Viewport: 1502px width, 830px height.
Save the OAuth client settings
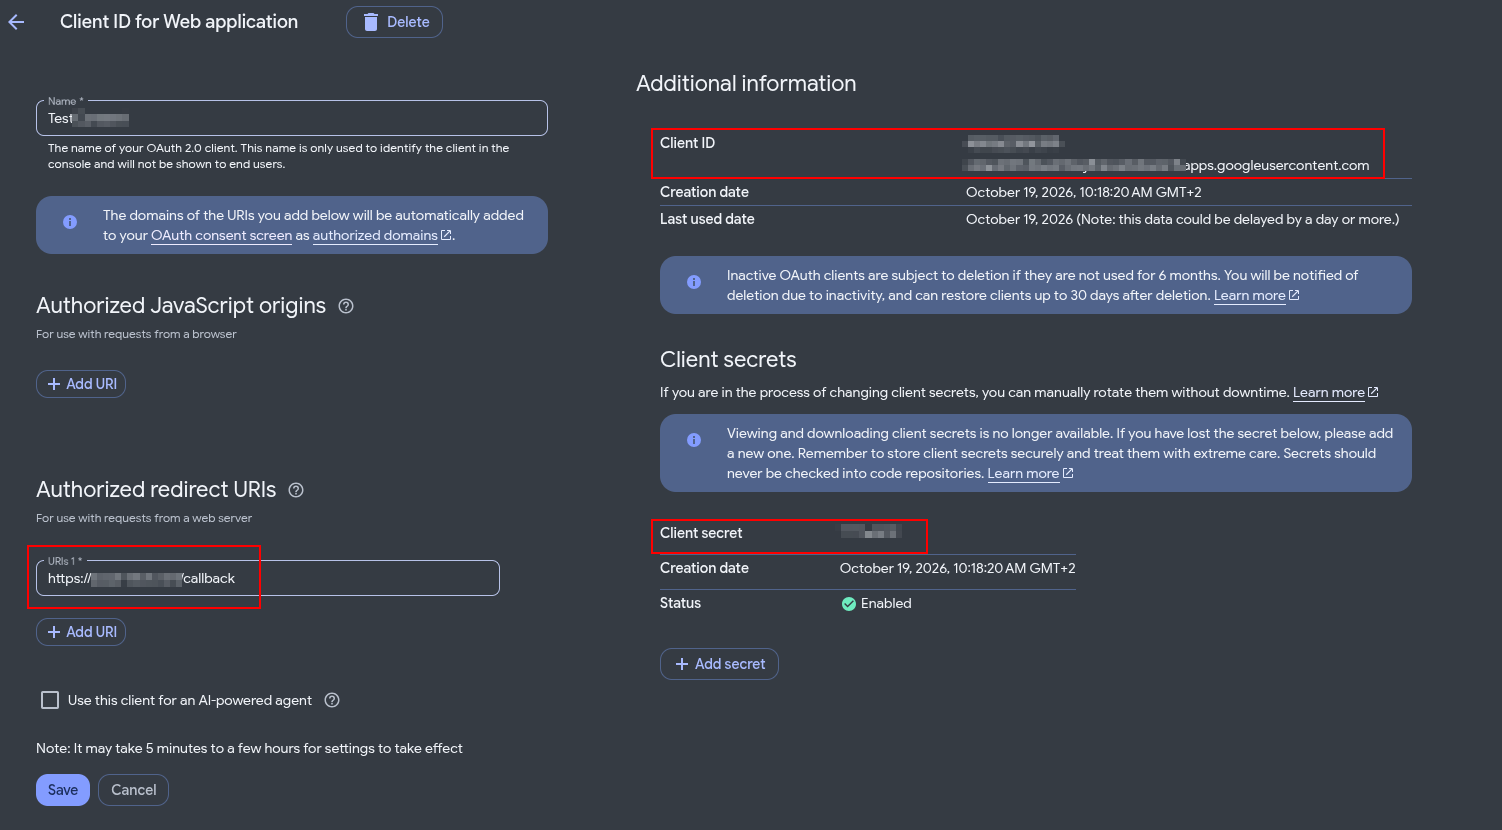63,790
